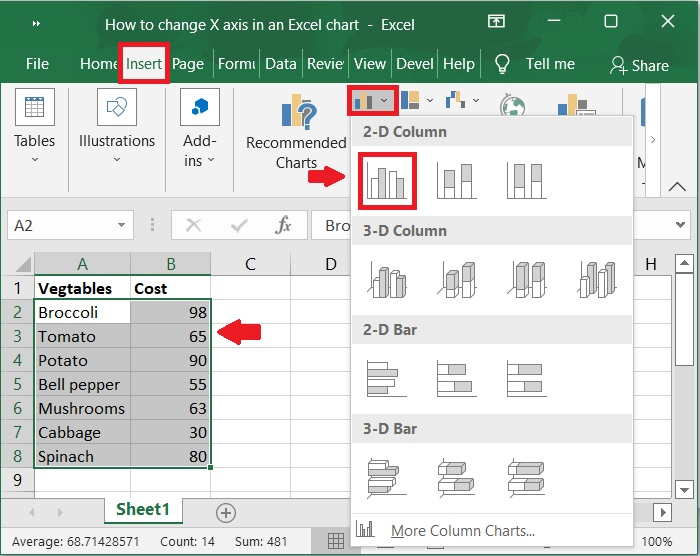
Task: Add a new sheet with plus button
Action: point(226,513)
